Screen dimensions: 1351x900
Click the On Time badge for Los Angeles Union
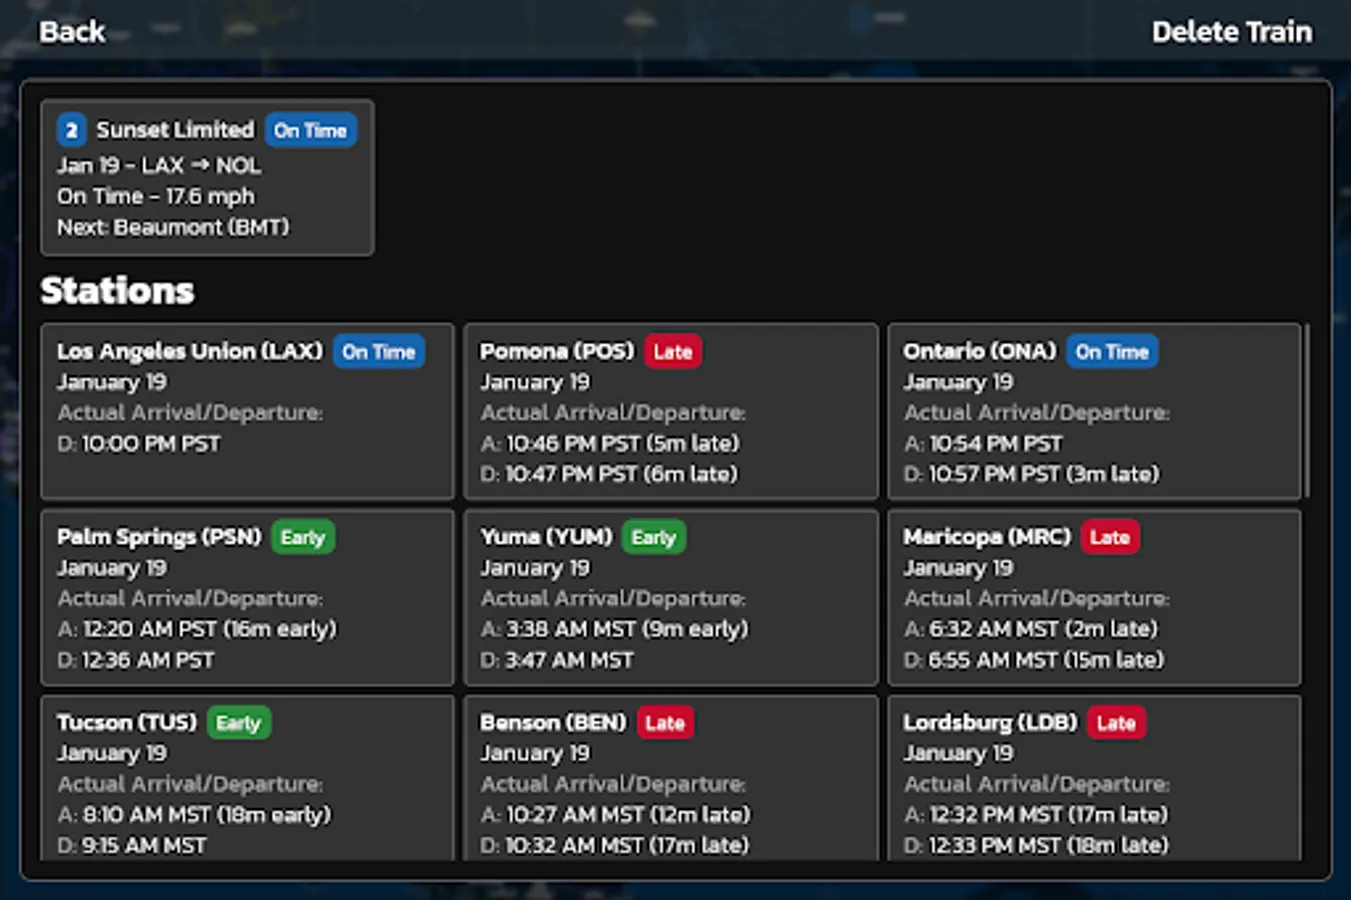click(378, 352)
